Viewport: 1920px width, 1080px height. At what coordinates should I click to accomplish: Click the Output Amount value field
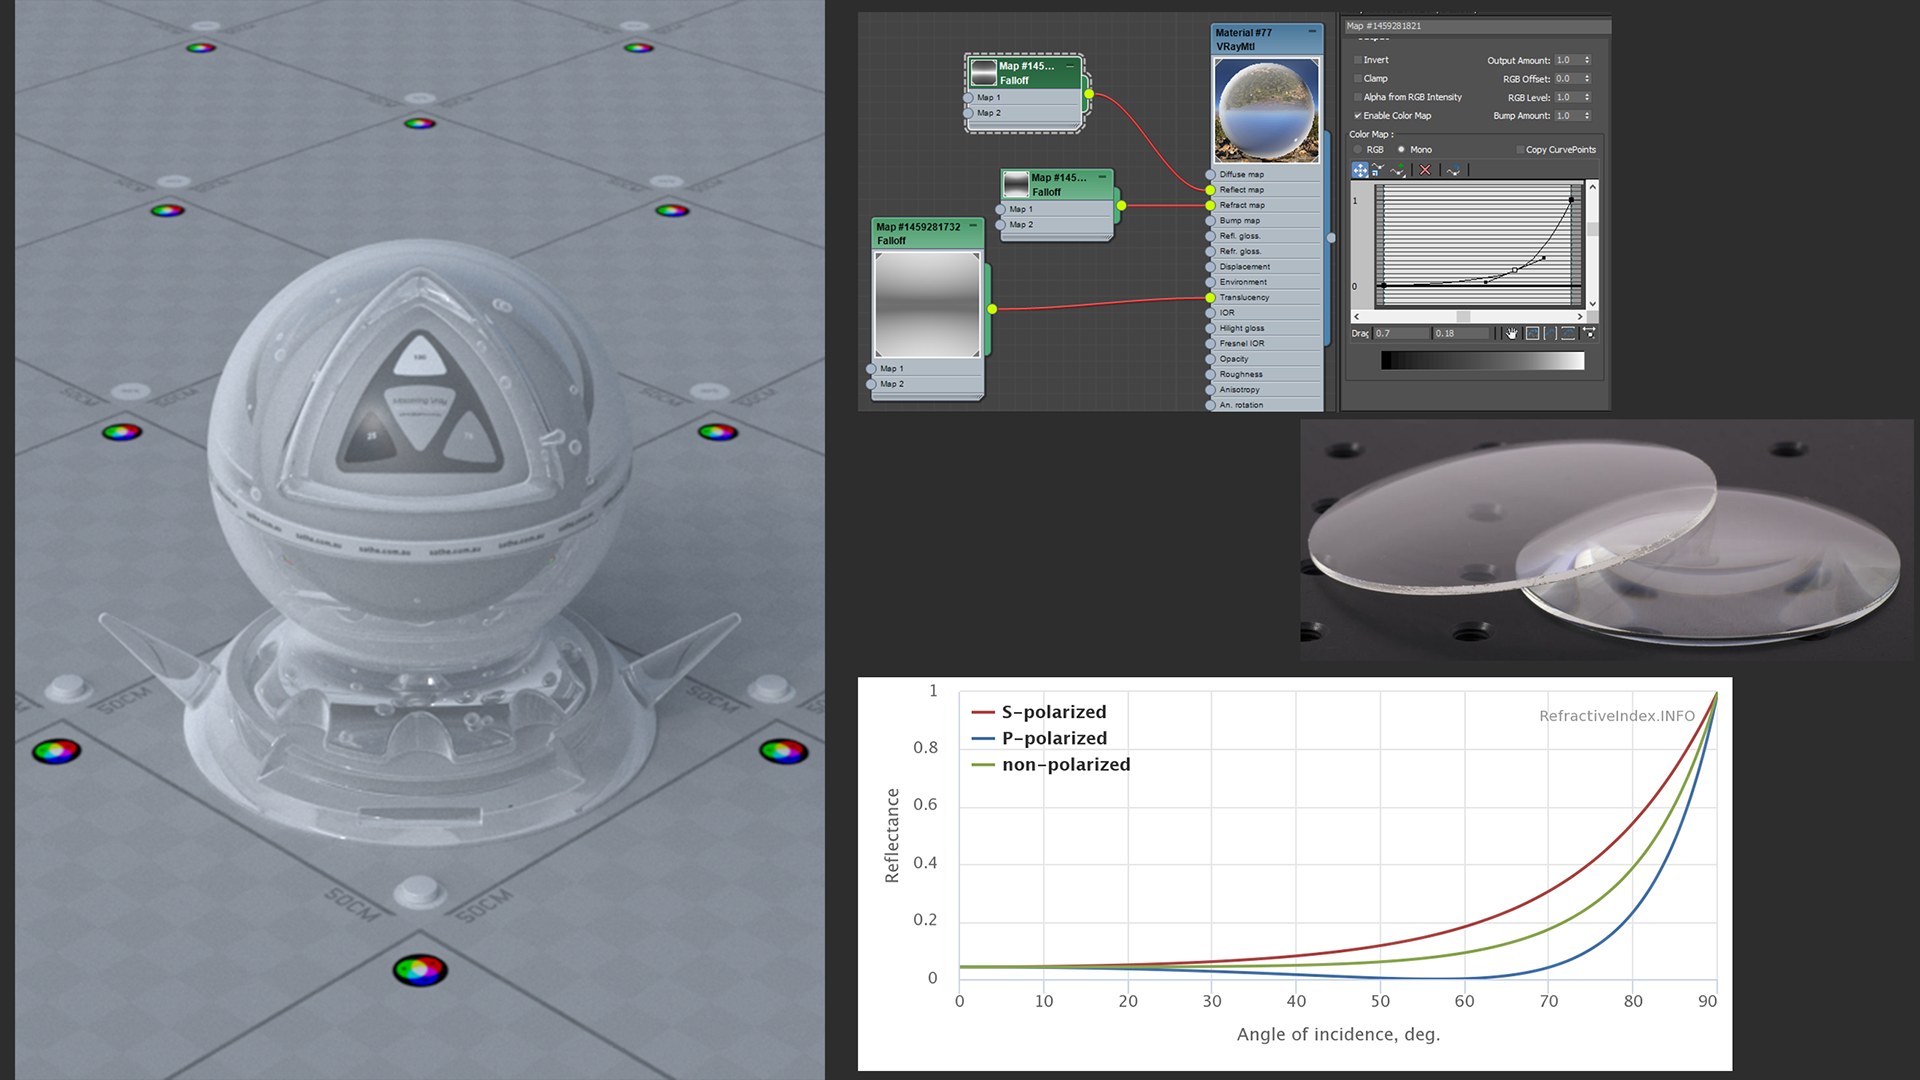point(1568,60)
